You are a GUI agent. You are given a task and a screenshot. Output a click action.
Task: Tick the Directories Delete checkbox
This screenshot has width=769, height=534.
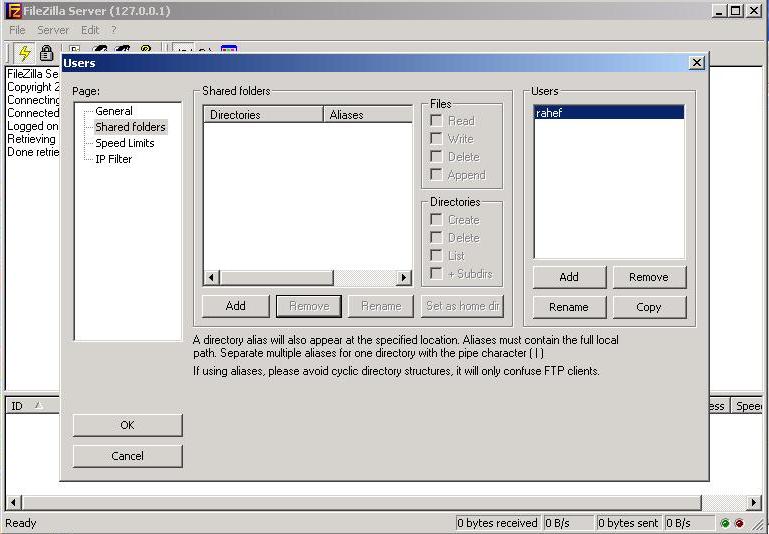click(436, 237)
